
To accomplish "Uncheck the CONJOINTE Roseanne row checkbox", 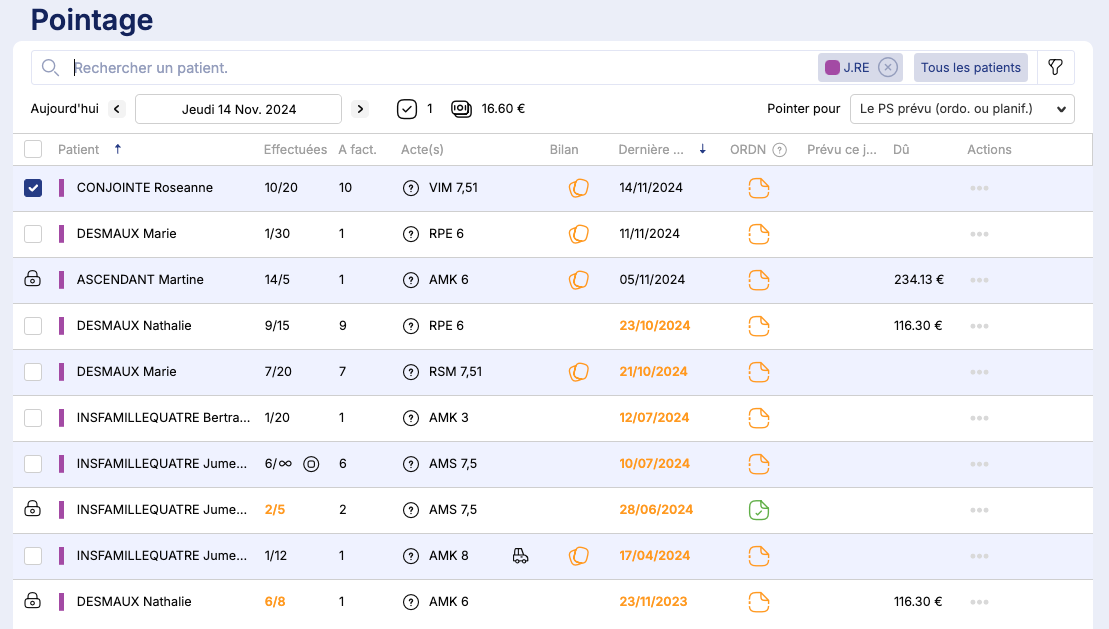I will [33, 188].
